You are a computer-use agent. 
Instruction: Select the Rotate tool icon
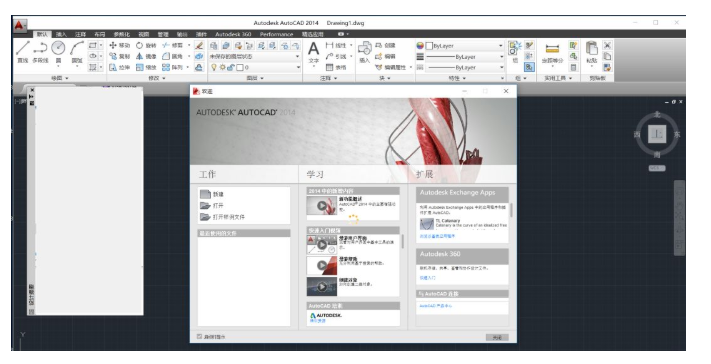[x=140, y=45]
